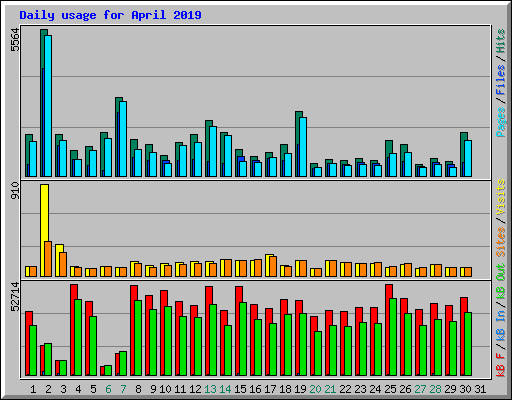Click the 'Hits' legend label
Viewport: 512px width, 400px height.
pos(501,41)
